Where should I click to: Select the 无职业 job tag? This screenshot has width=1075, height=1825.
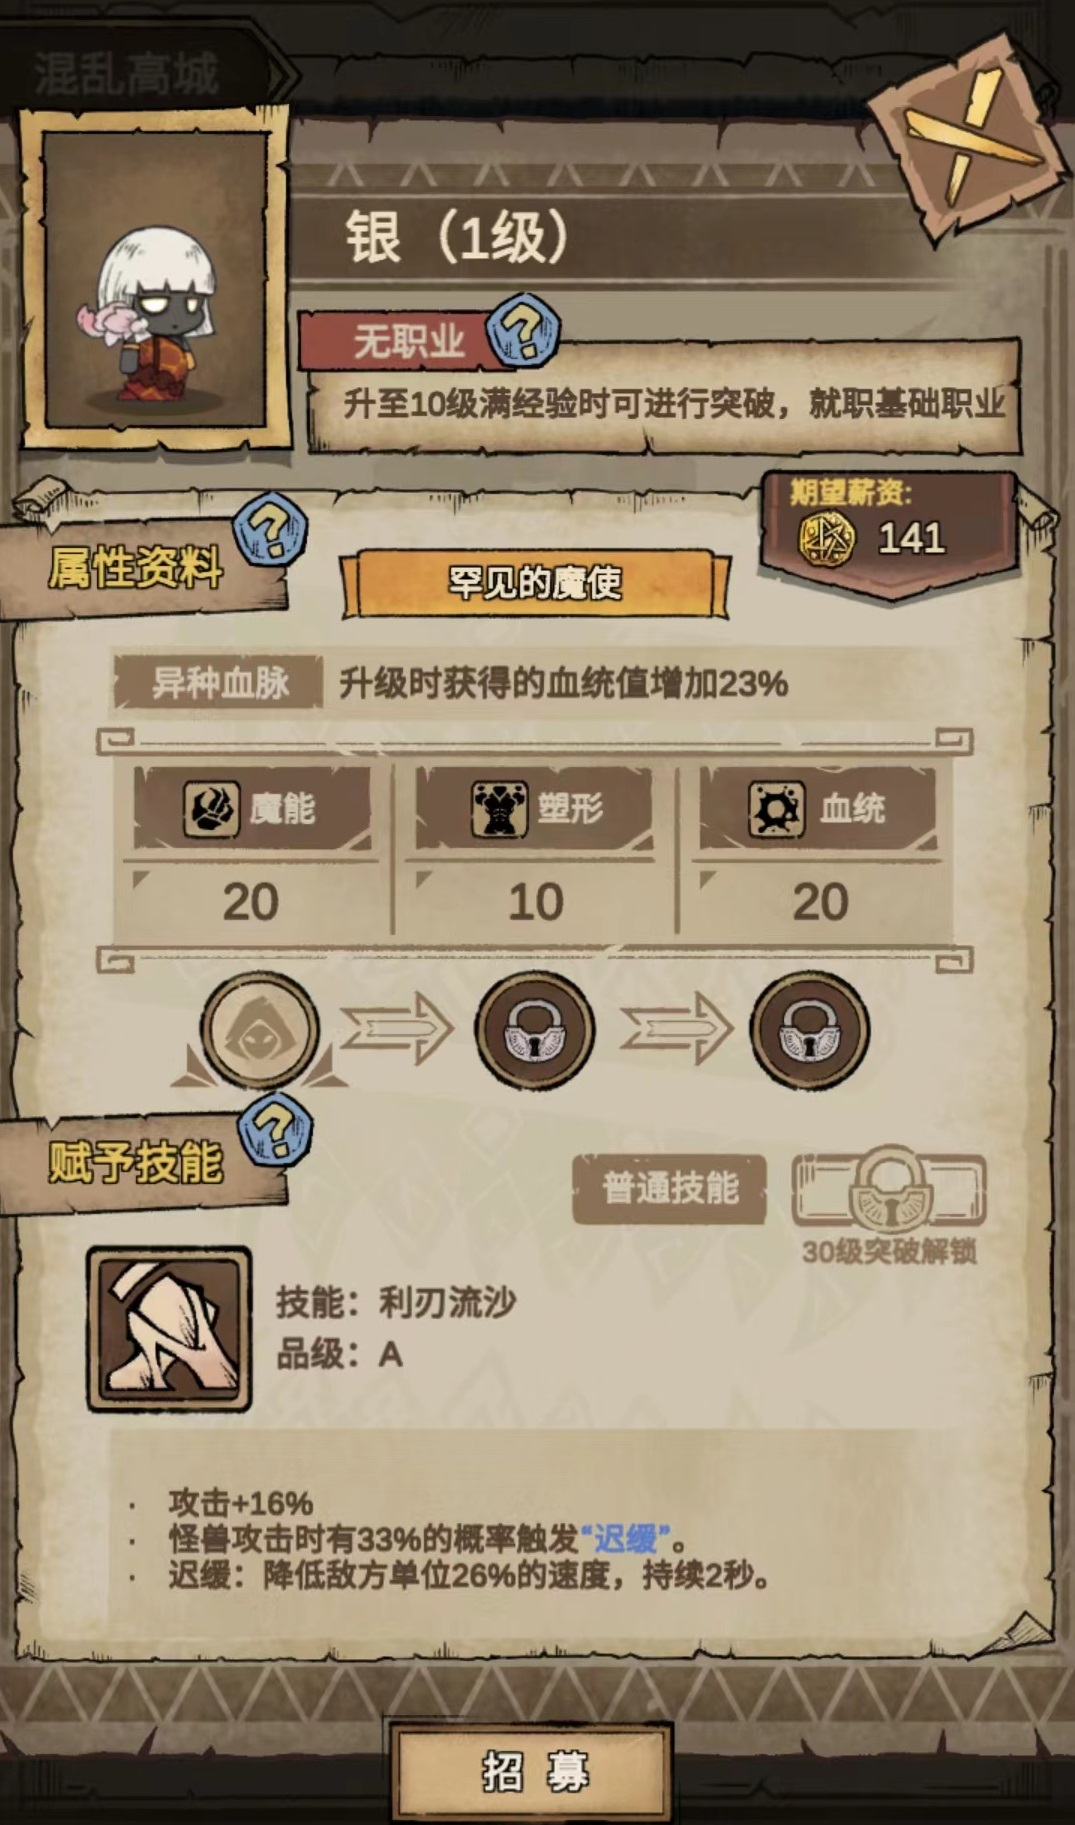tap(408, 343)
